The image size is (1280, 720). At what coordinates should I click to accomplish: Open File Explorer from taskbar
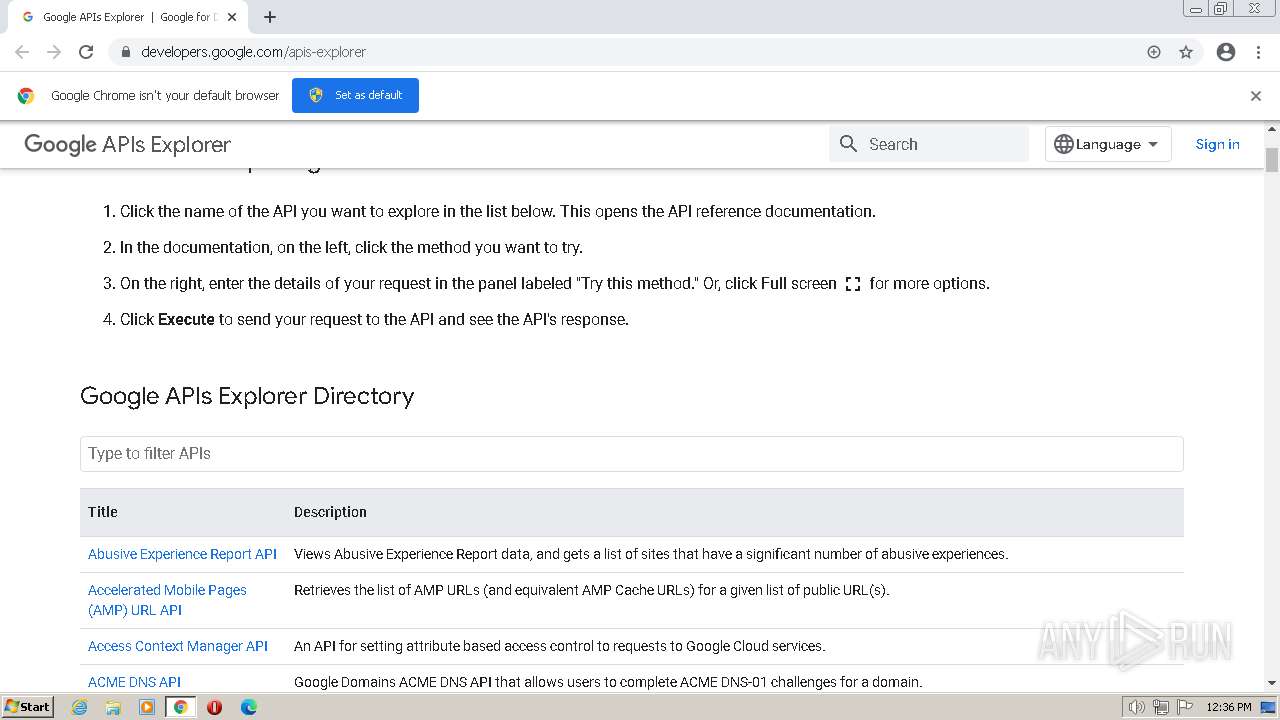pos(113,707)
